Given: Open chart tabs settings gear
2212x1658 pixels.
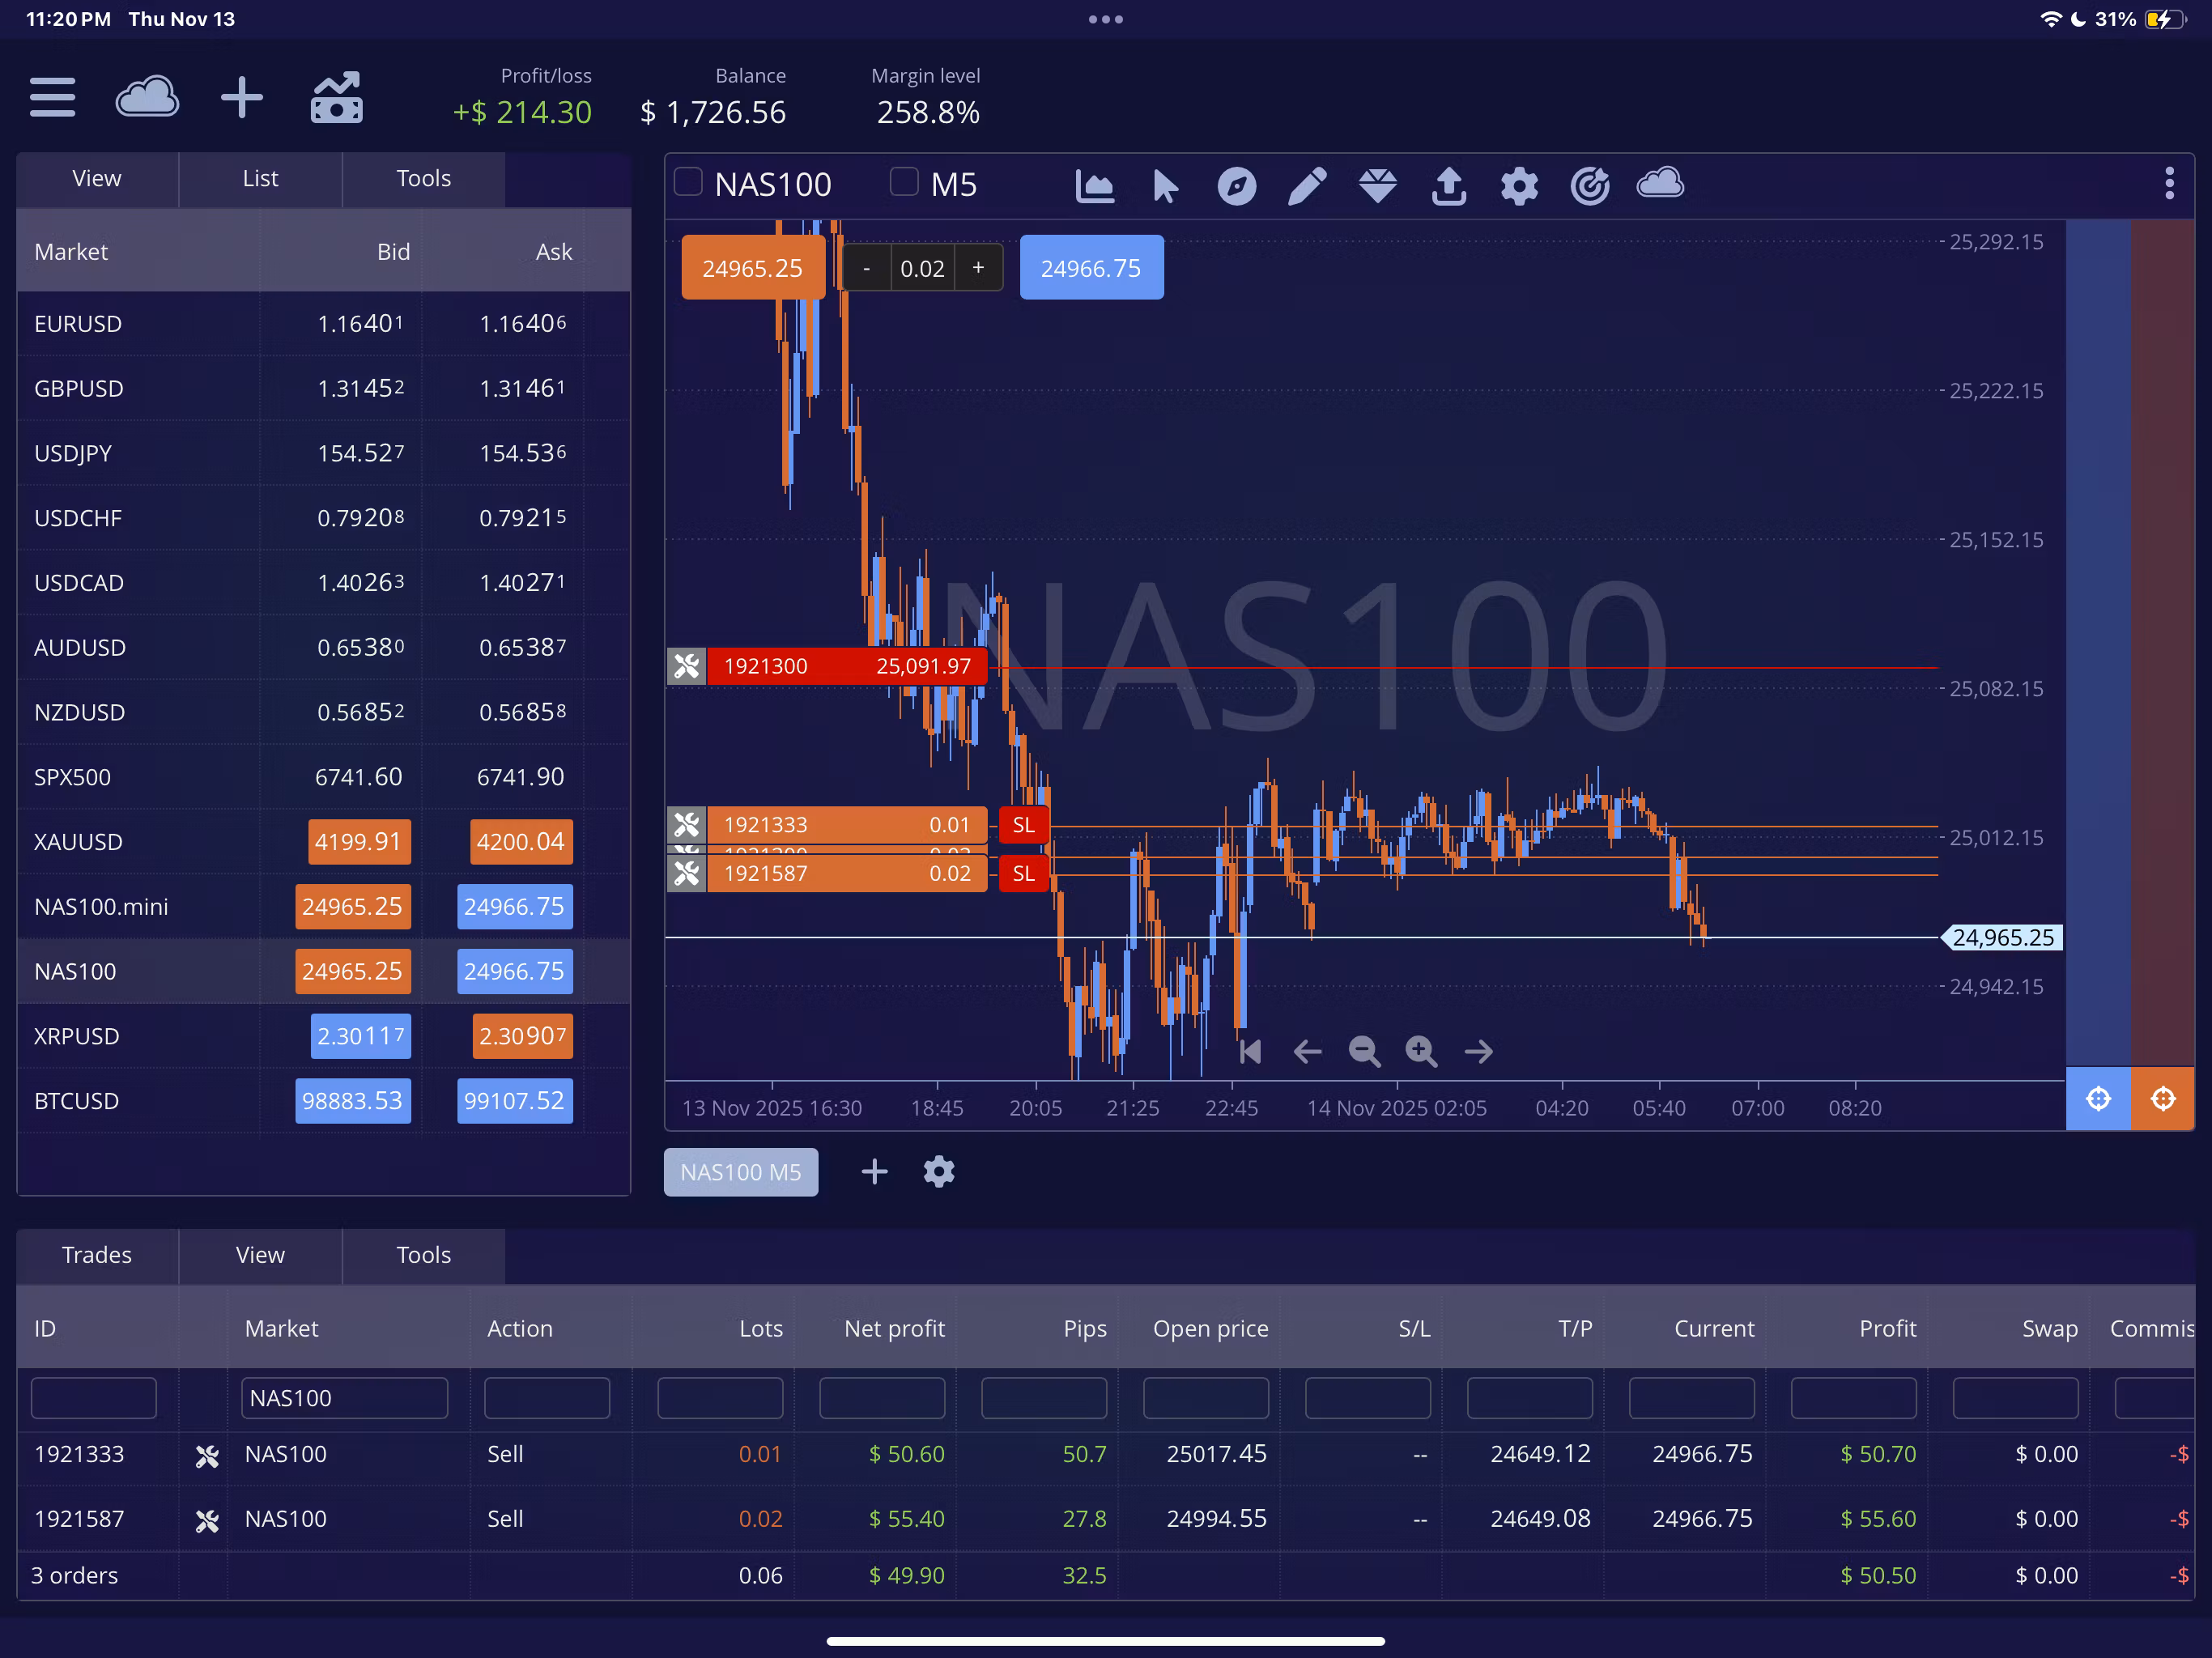Looking at the screenshot, I should [939, 1171].
